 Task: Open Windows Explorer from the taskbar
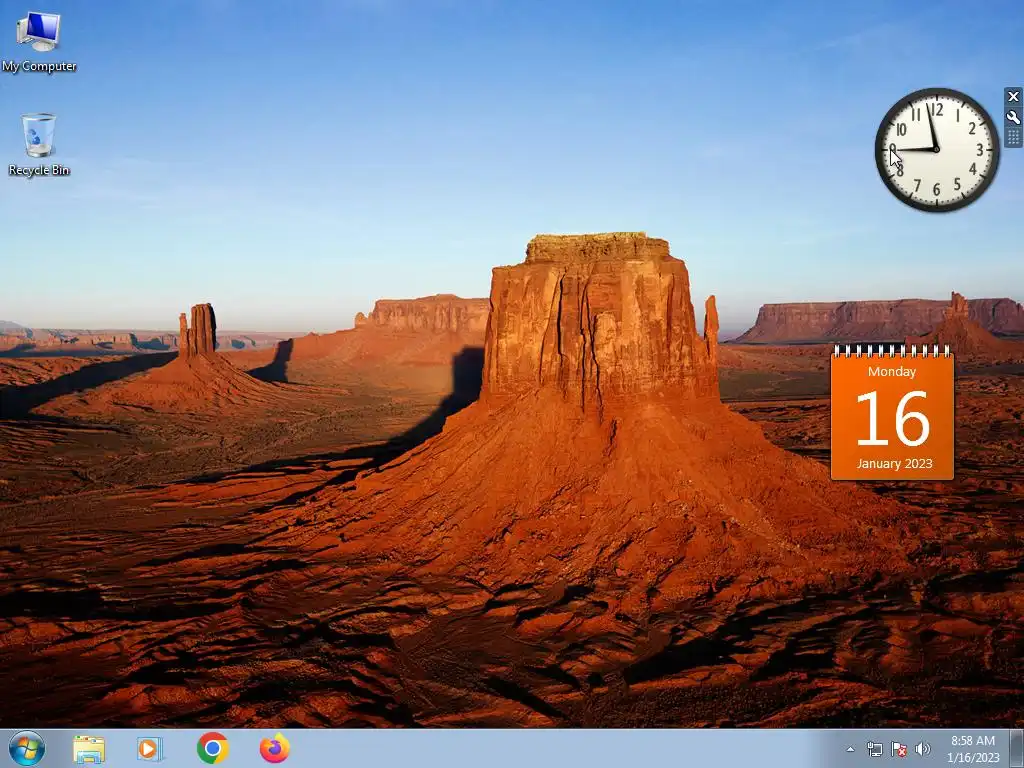(x=89, y=749)
